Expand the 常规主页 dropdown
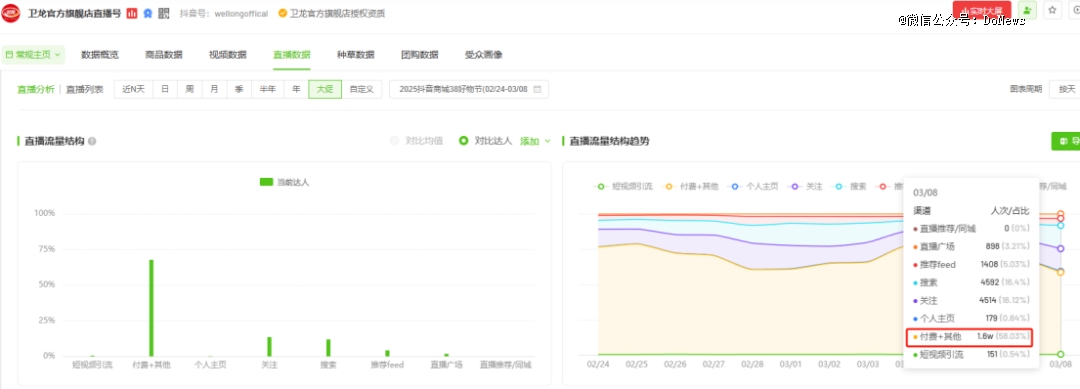Viewport: 1080px width, 389px height. point(33,54)
